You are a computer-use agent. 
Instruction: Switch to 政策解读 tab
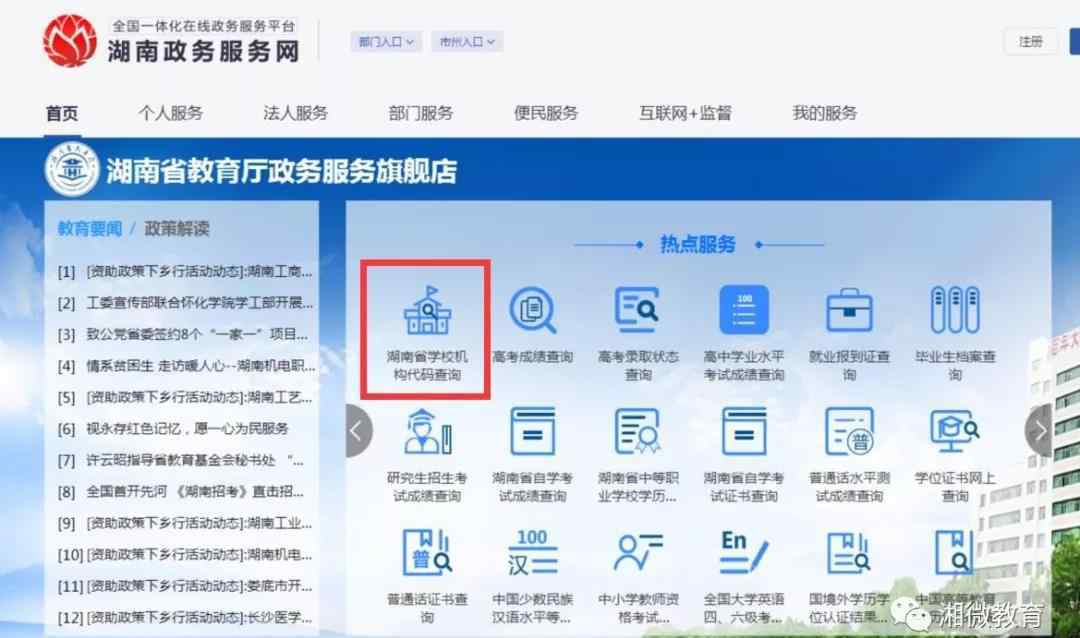tap(176, 229)
